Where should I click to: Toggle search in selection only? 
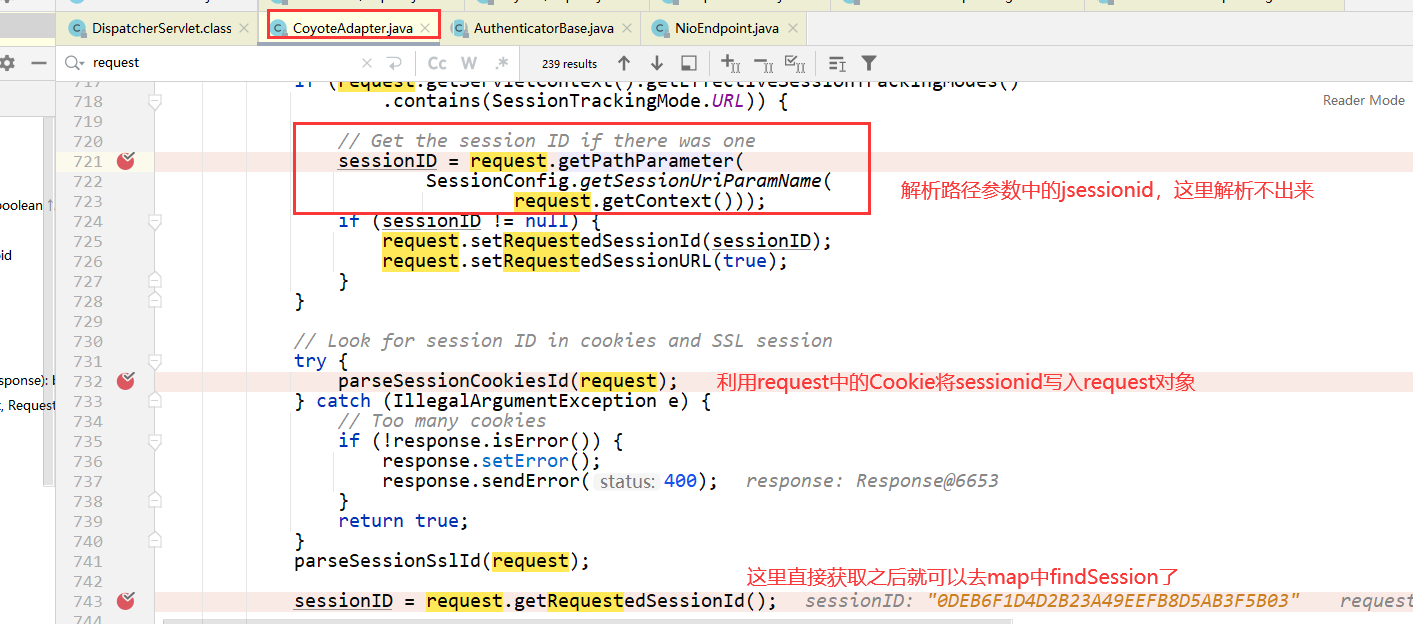coord(689,62)
